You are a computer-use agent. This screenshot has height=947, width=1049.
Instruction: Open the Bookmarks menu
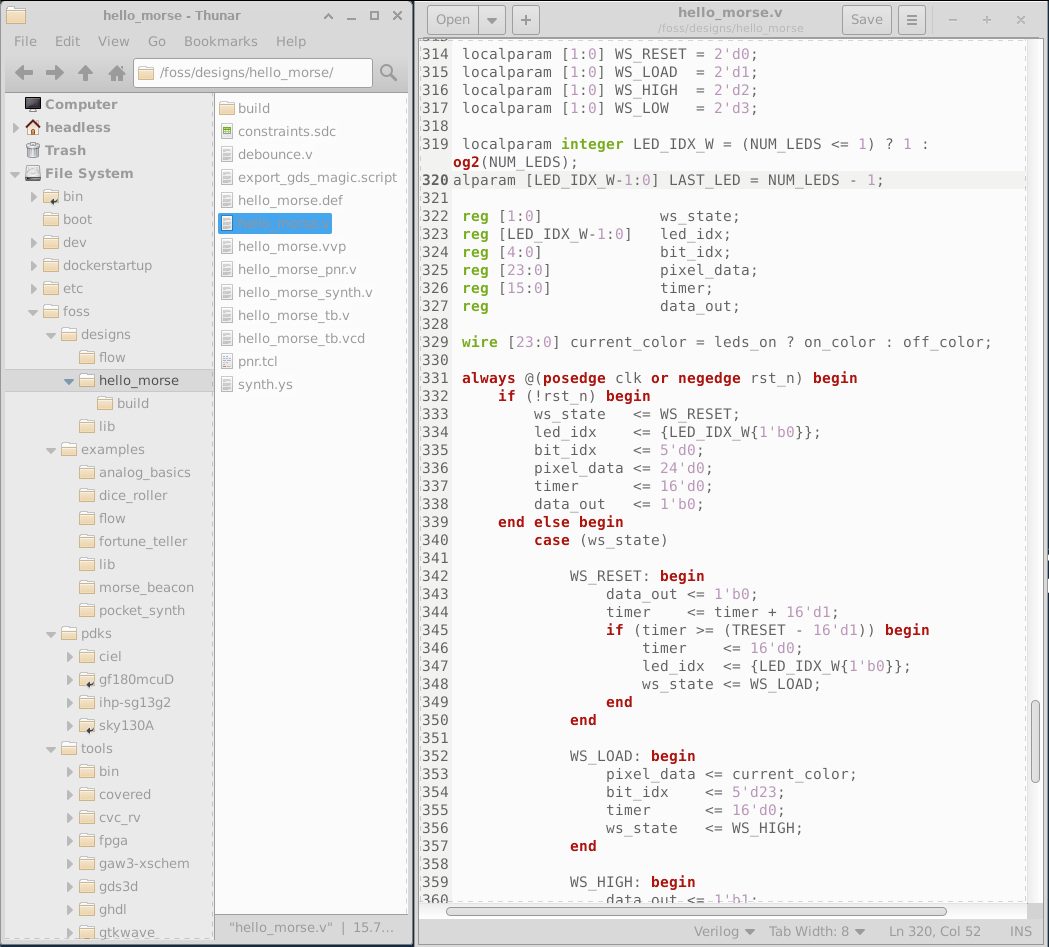(x=220, y=41)
